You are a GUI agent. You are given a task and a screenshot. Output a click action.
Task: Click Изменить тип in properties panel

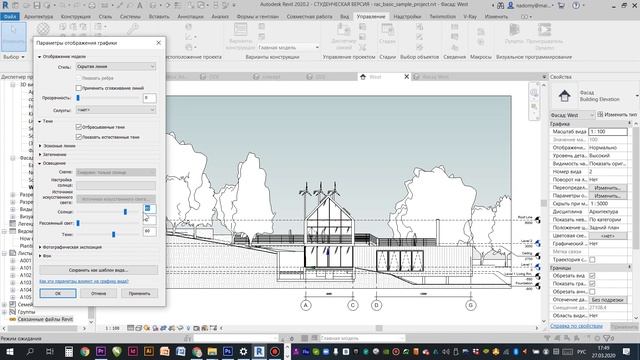(616, 115)
